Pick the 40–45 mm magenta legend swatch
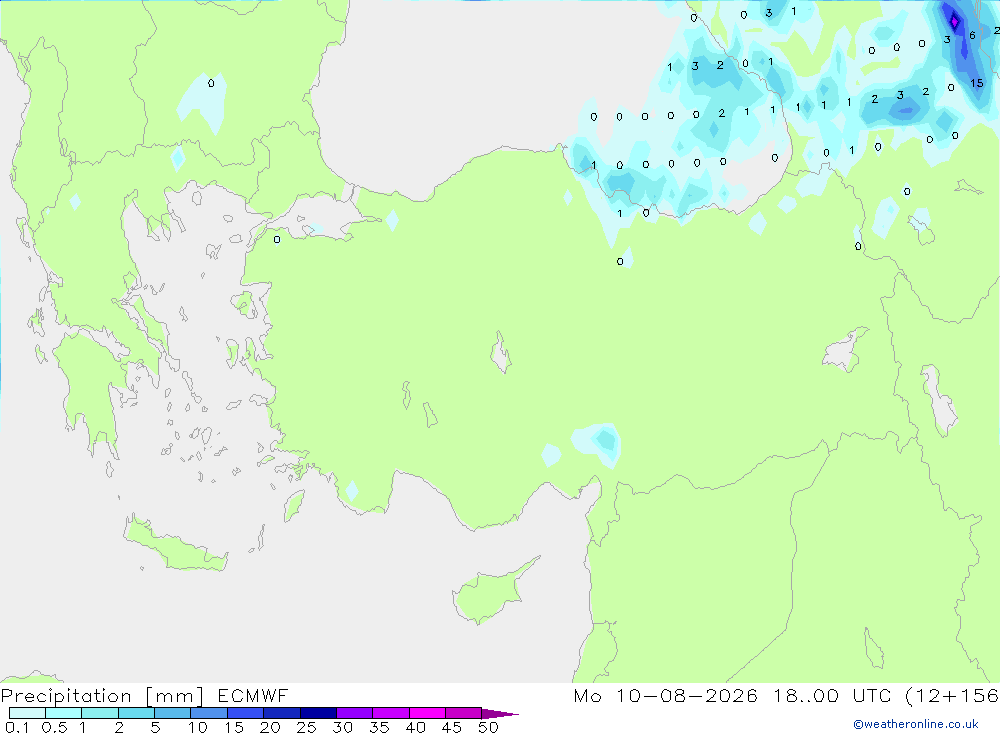 coord(427,713)
